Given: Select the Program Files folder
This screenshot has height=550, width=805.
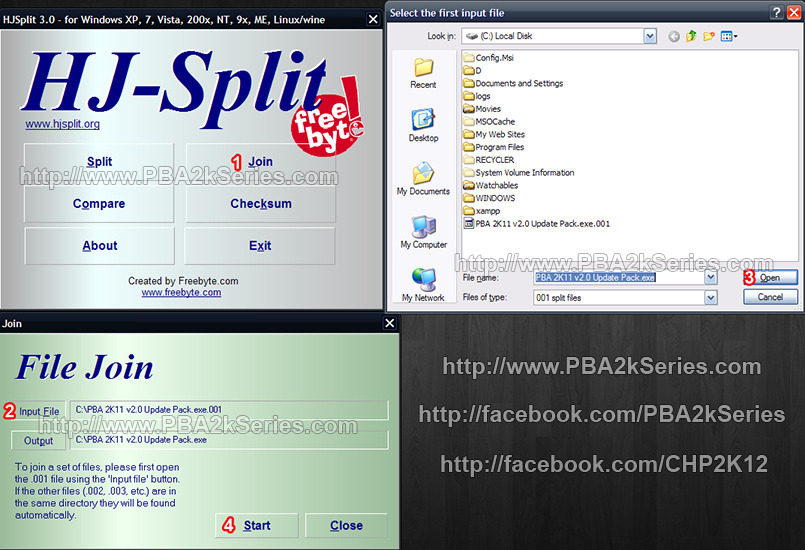Looking at the screenshot, I should 493,147.
